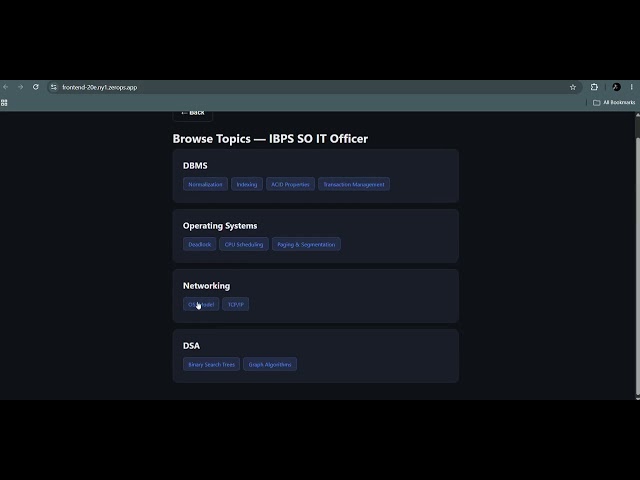This screenshot has height=480, width=640.
Task: Open the CPU Scheduling topic
Action: [x=244, y=244]
